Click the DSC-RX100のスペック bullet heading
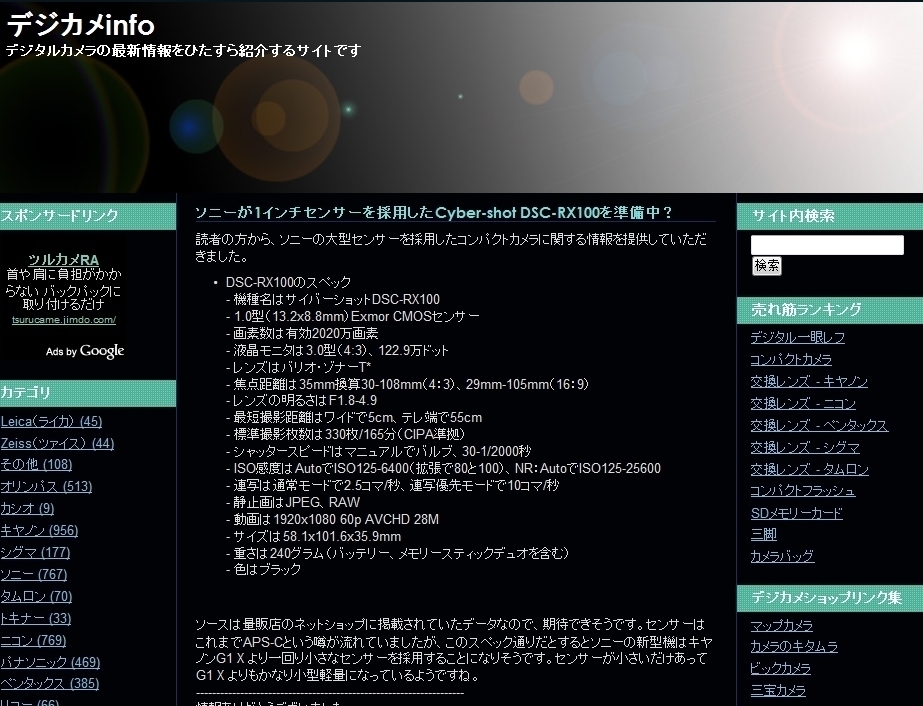 click(x=288, y=282)
